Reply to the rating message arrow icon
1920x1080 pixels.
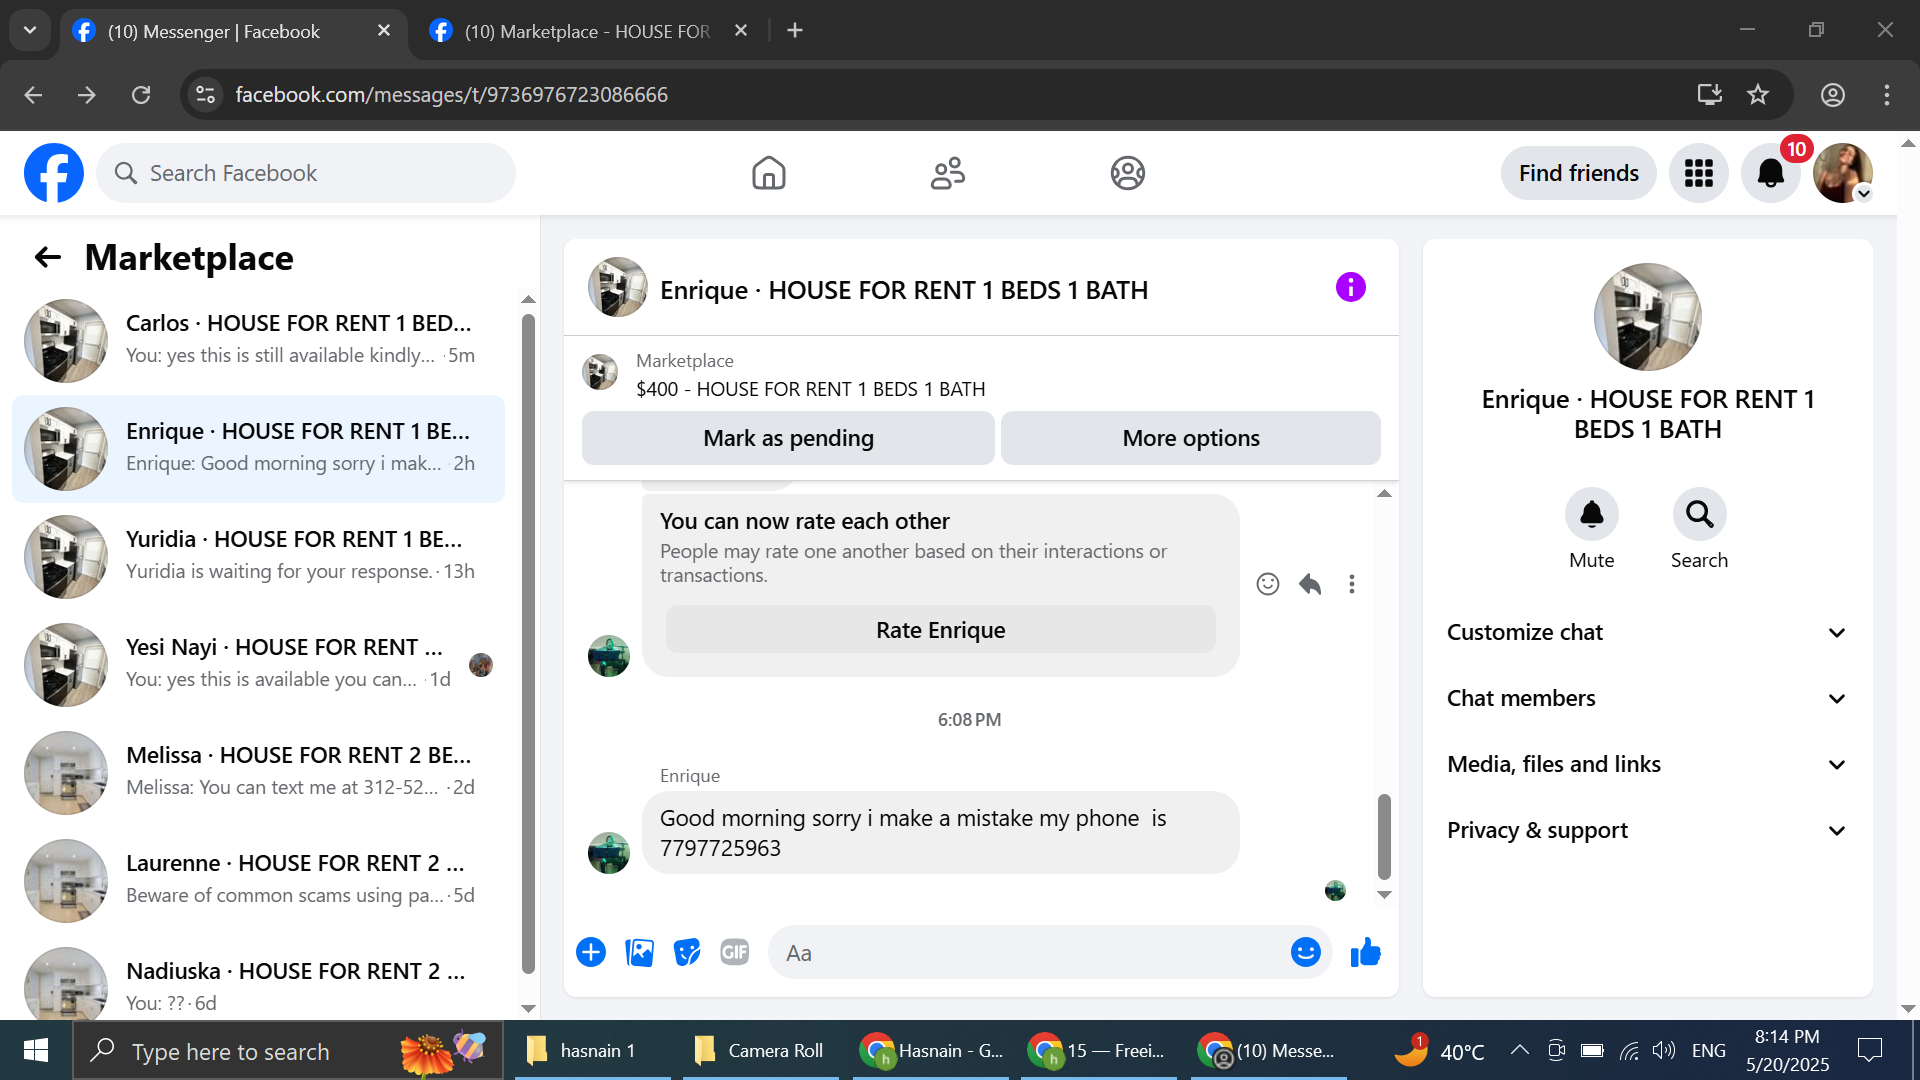[1310, 584]
